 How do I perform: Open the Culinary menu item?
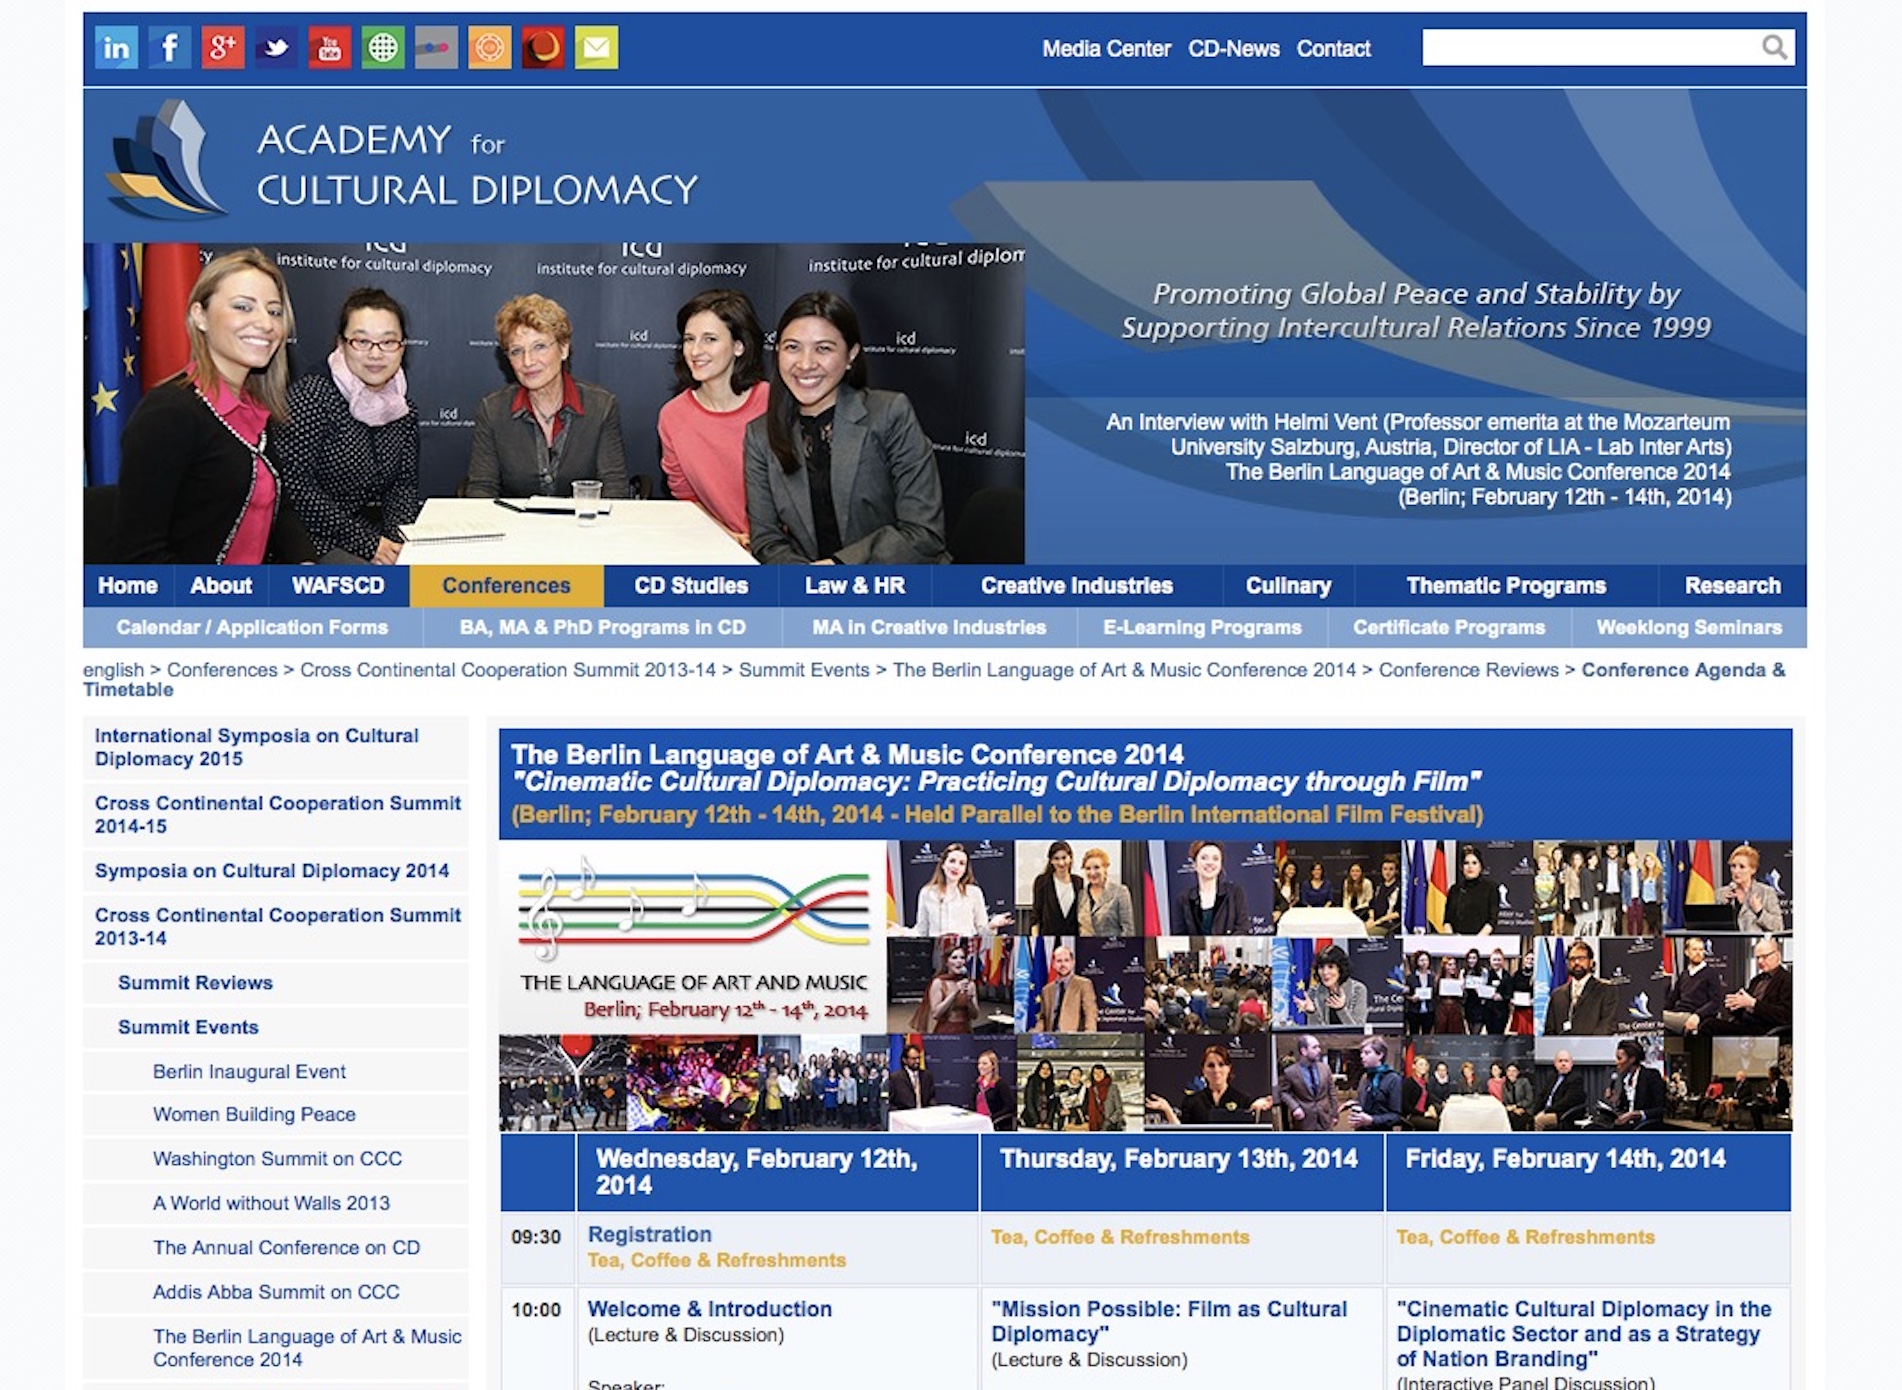pyautogui.click(x=1288, y=586)
